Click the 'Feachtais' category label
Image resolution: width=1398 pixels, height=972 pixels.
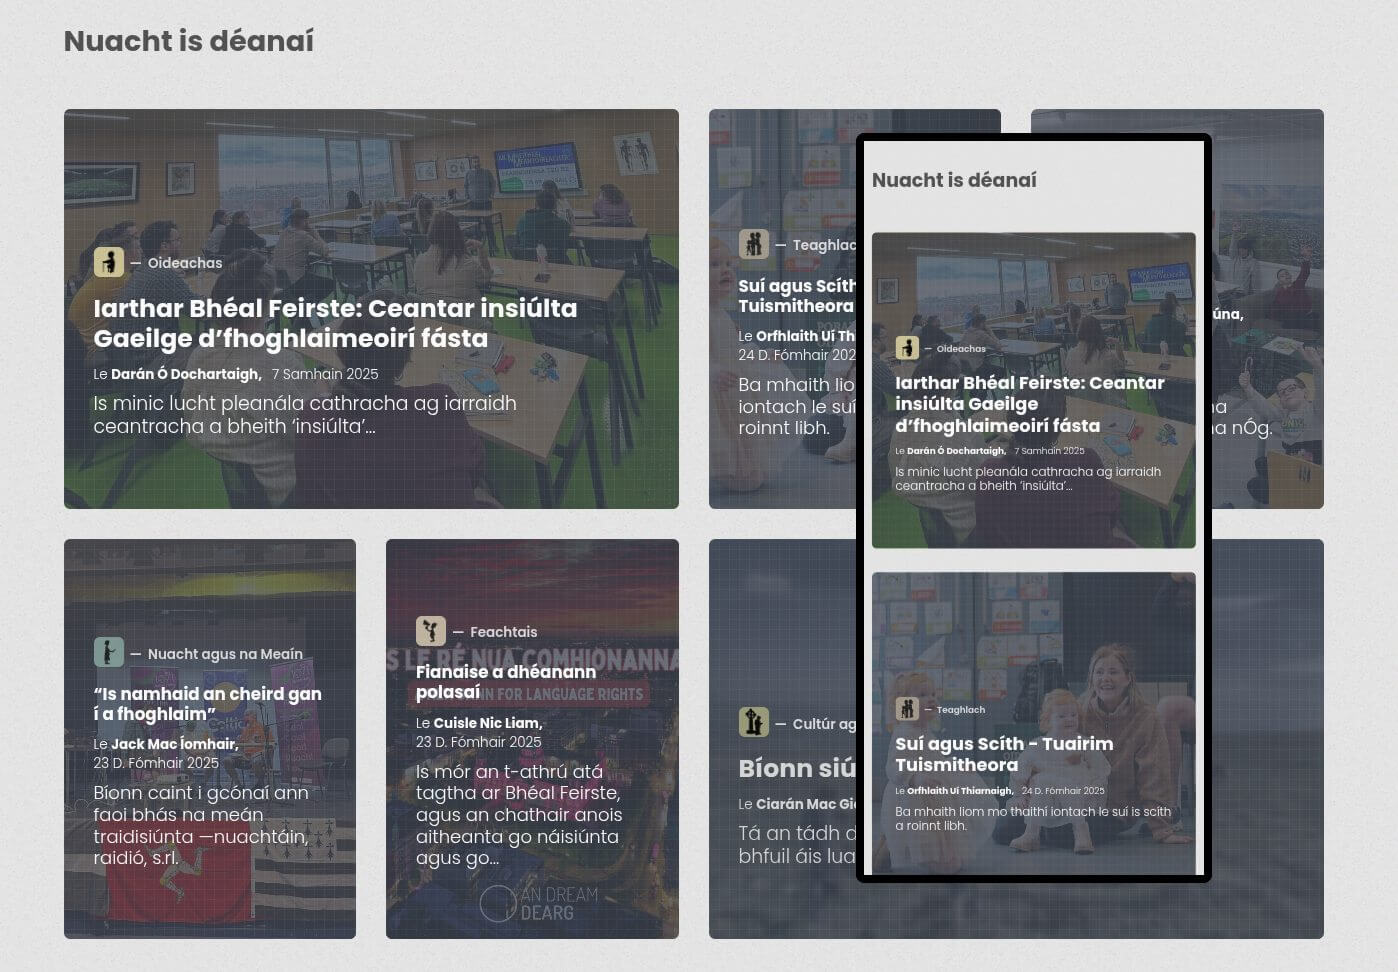tap(503, 632)
